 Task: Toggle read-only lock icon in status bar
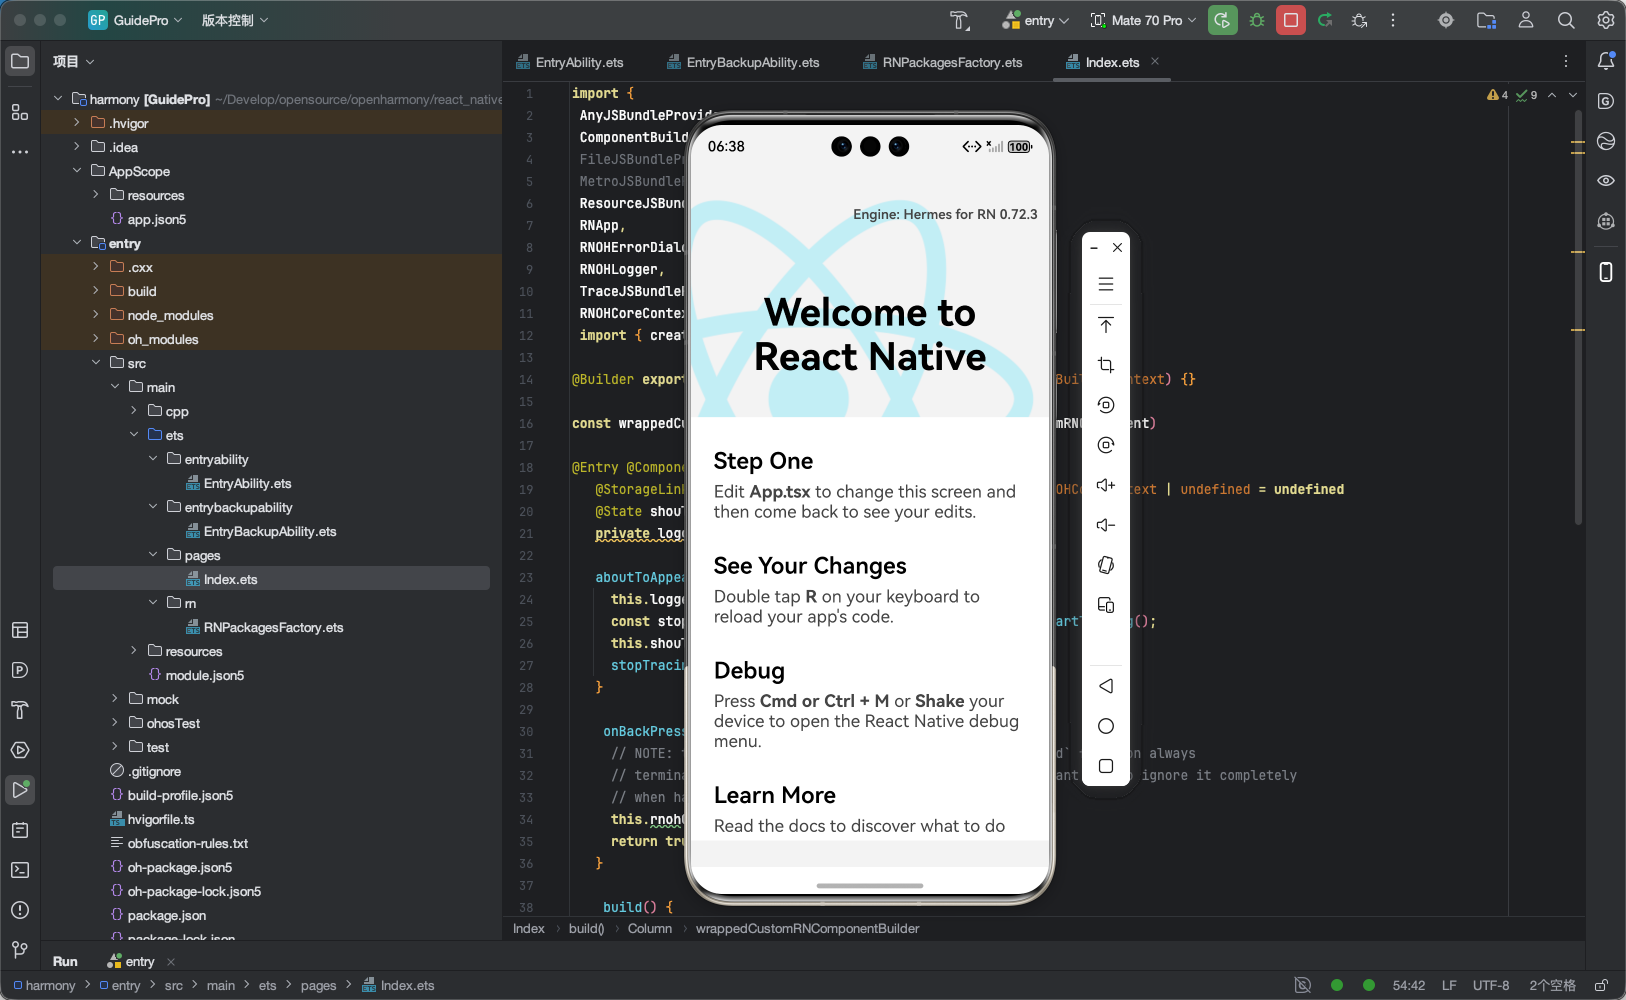[x=1601, y=985]
